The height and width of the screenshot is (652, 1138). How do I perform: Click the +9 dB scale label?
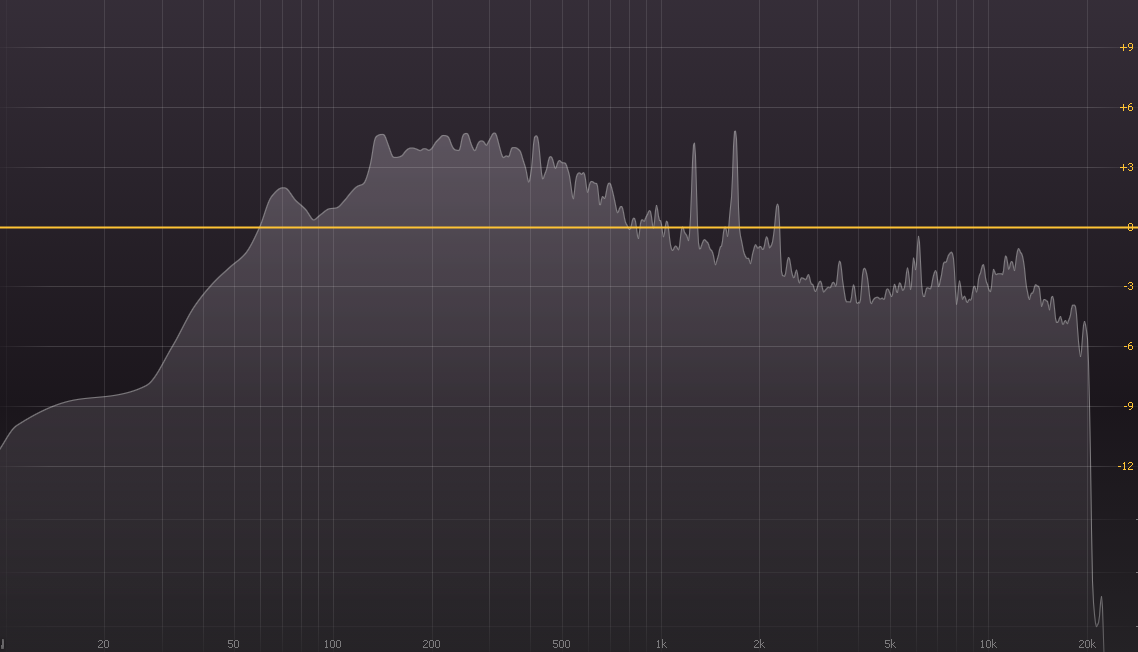click(x=1125, y=45)
